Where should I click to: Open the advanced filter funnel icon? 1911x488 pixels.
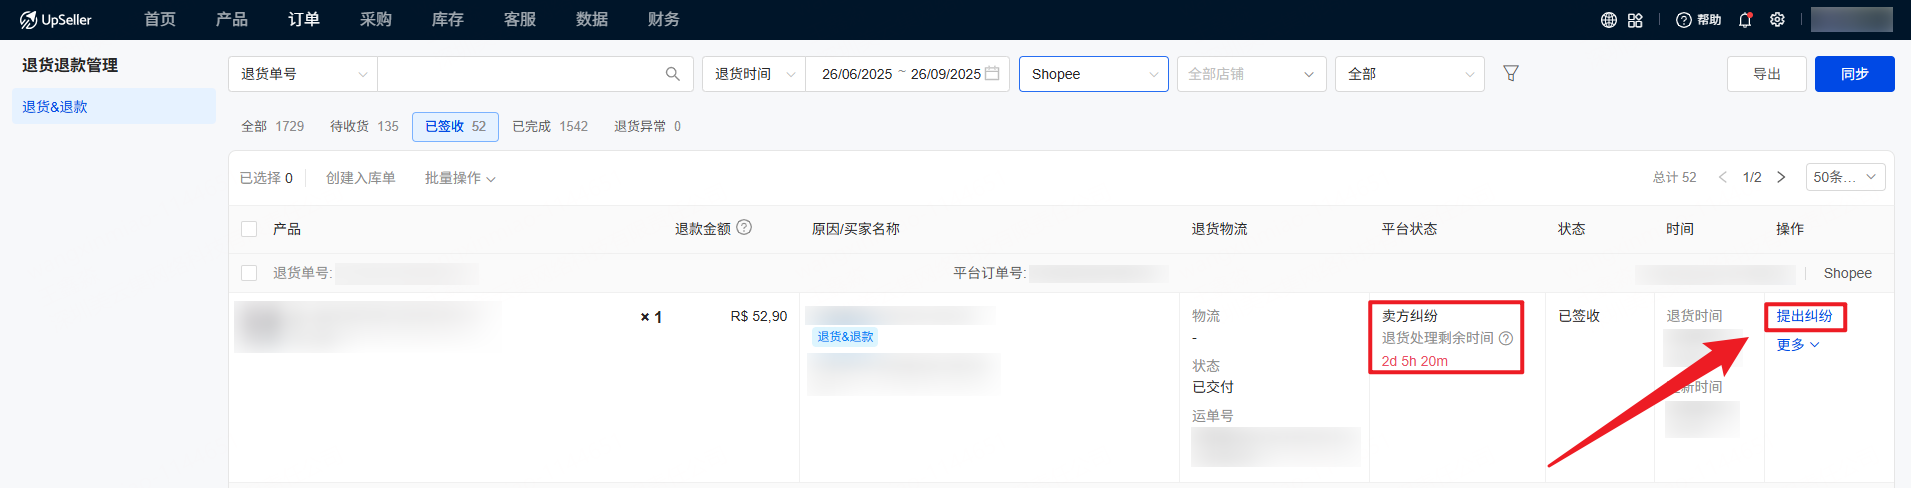tap(1511, 74)
